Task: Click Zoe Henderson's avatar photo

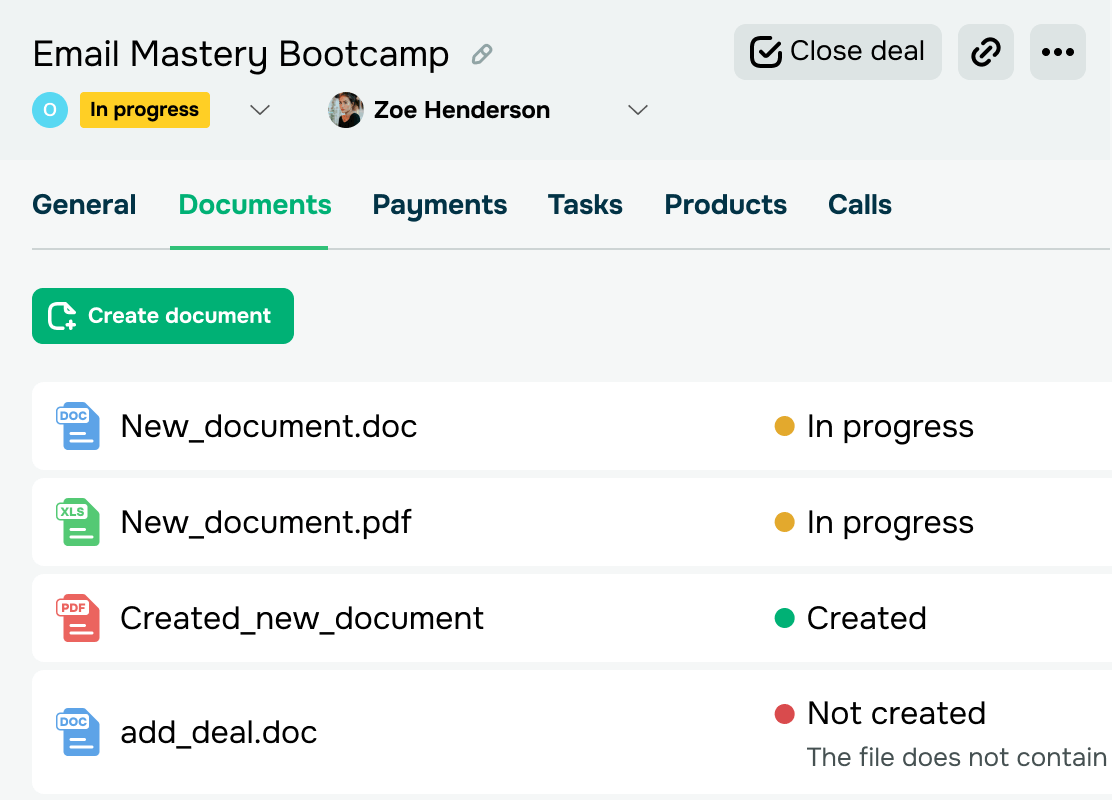Action: pyautogui.click(x=346, y=110)
